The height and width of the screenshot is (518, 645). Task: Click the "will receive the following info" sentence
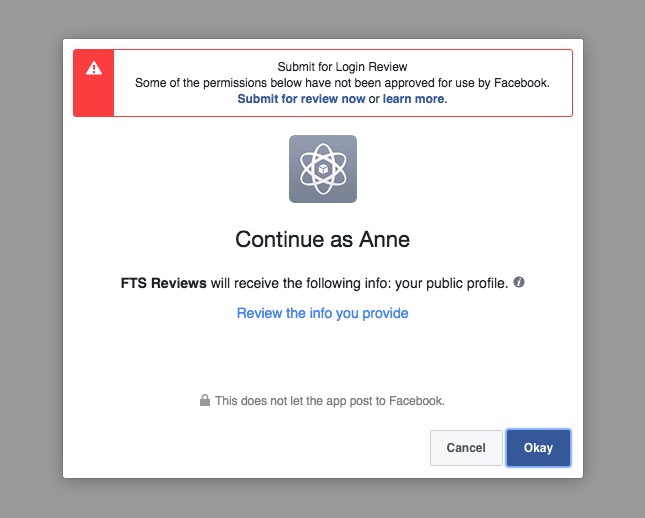coord(314,283)
